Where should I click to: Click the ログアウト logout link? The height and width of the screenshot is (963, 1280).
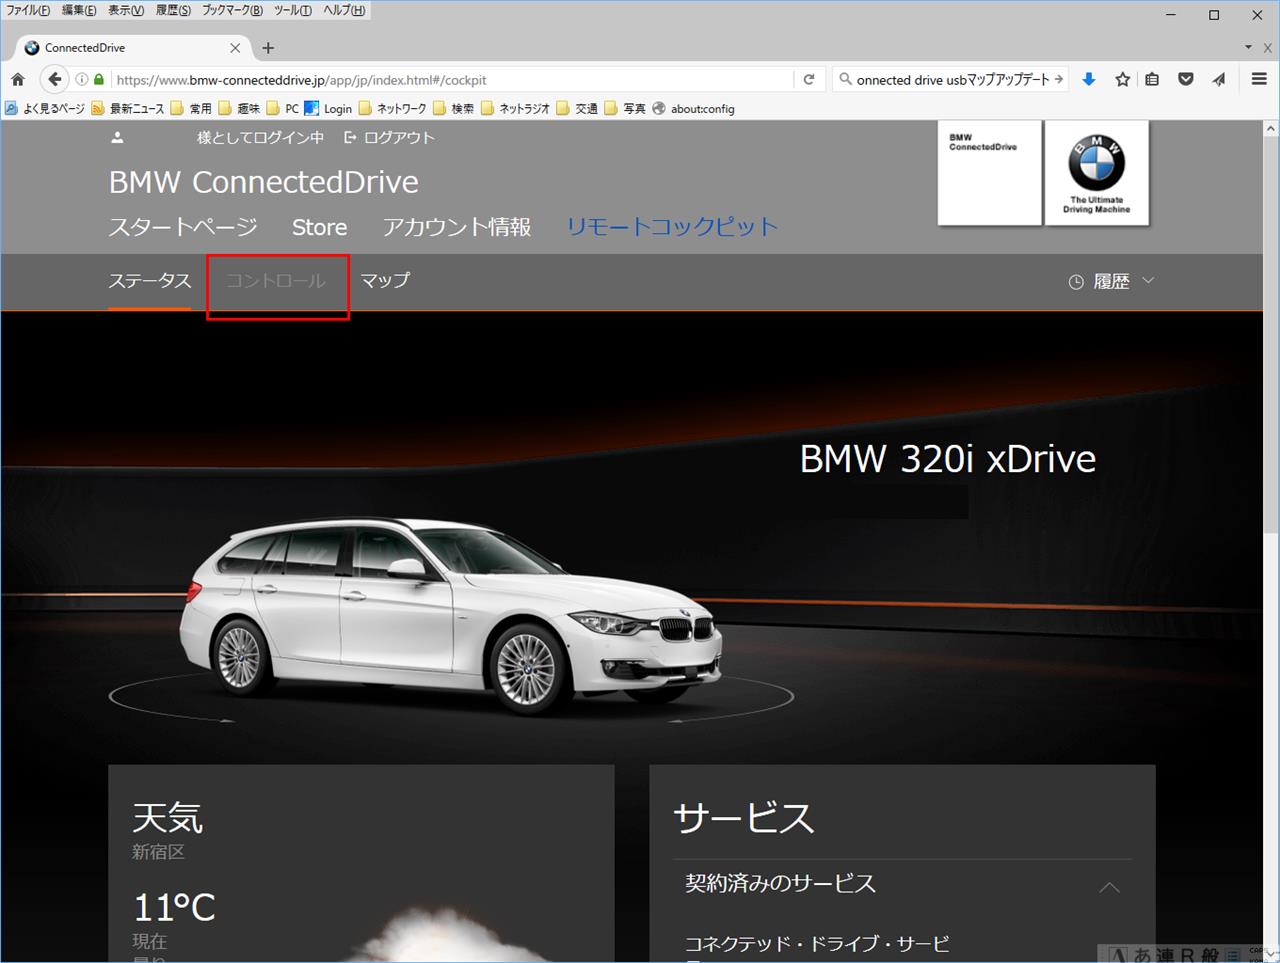[389, 138]
